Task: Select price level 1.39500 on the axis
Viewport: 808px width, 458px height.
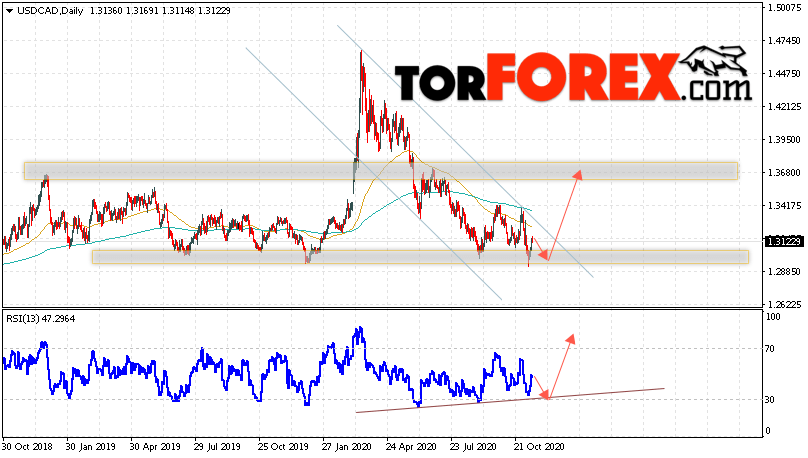Action: [784, 140]
